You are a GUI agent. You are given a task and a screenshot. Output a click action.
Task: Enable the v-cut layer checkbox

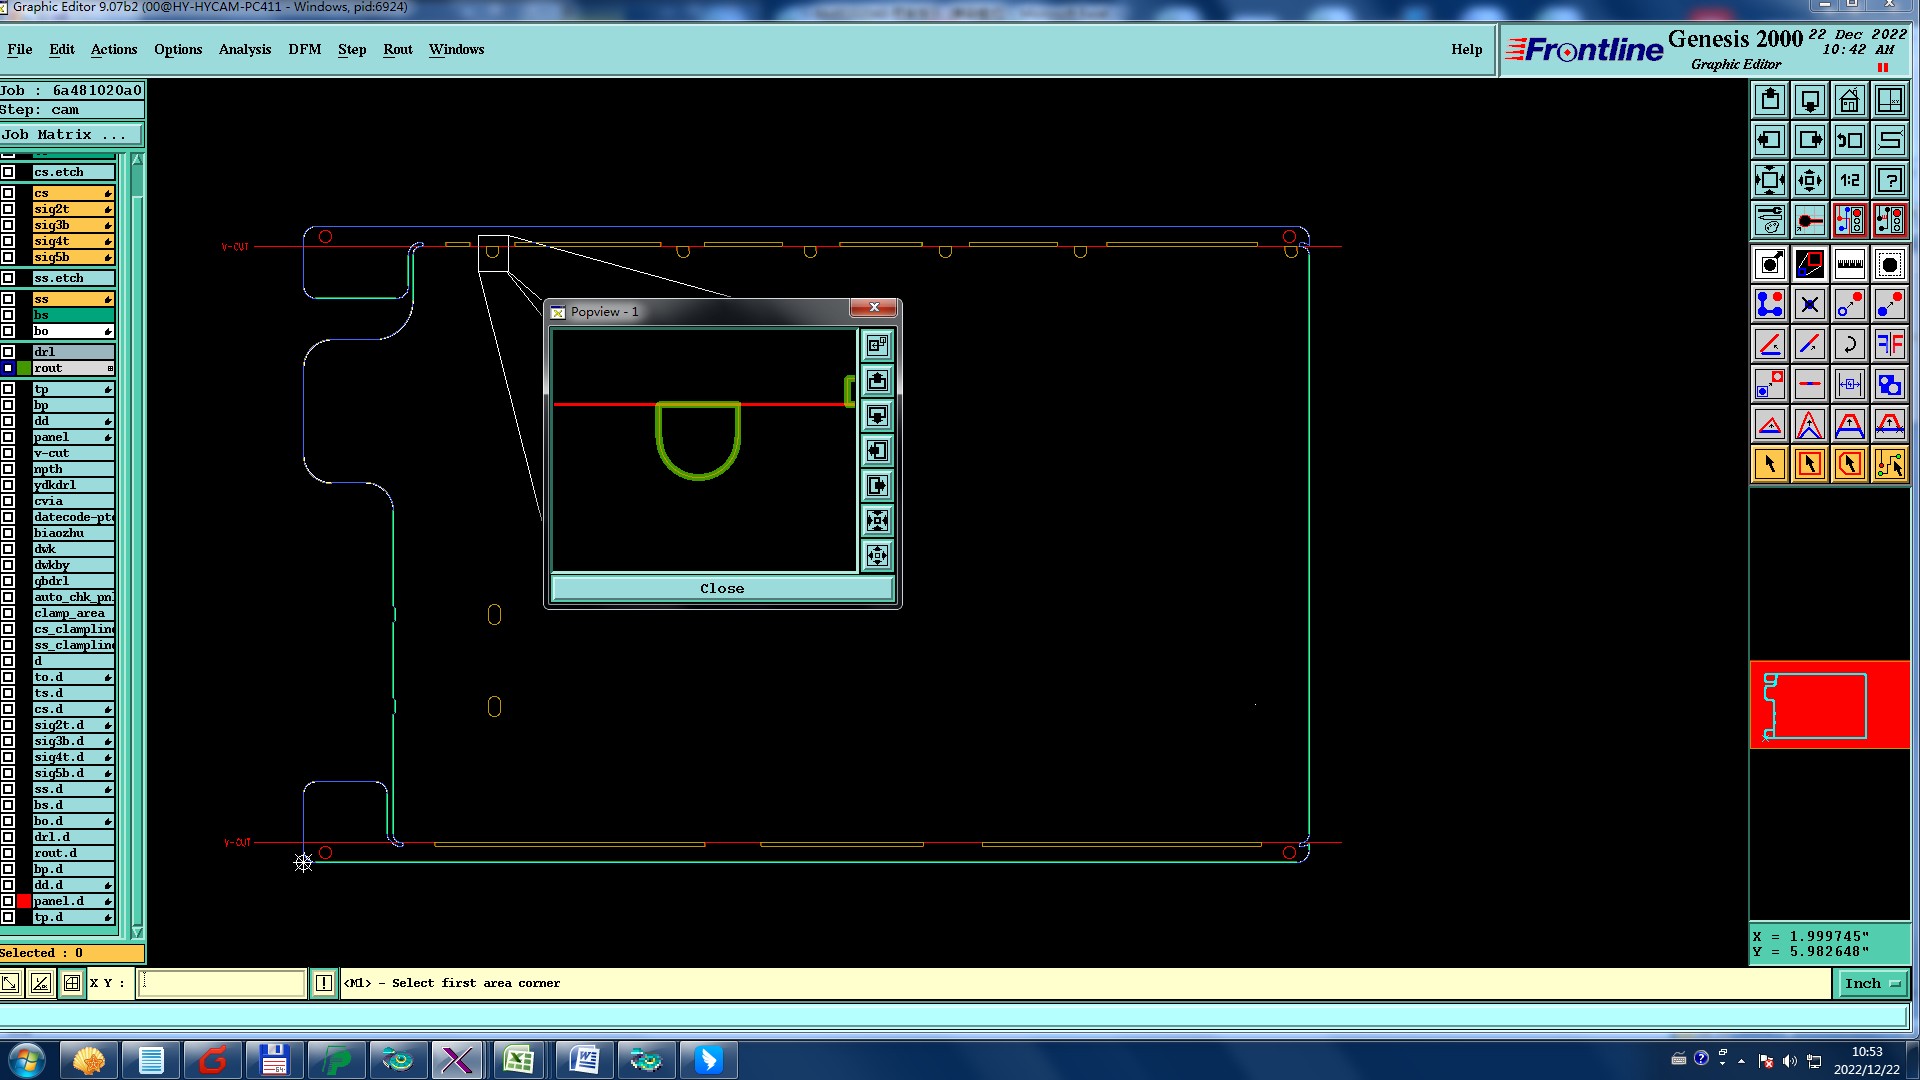(x=8, y=453)
